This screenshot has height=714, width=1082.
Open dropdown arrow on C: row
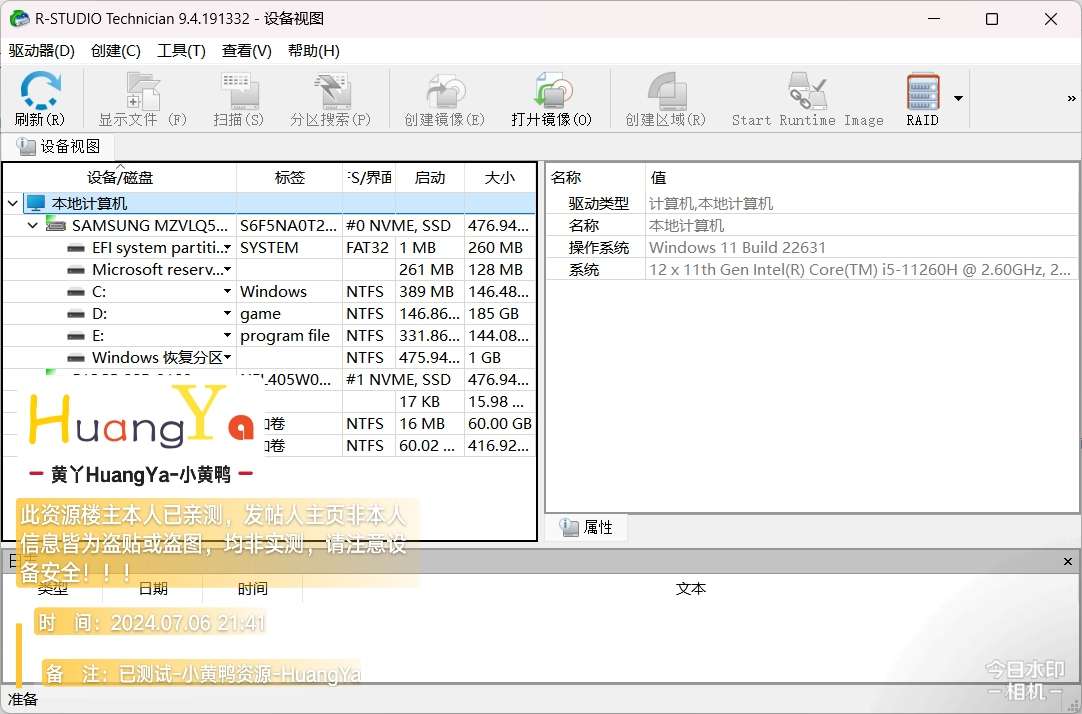(x=228, y=292)
